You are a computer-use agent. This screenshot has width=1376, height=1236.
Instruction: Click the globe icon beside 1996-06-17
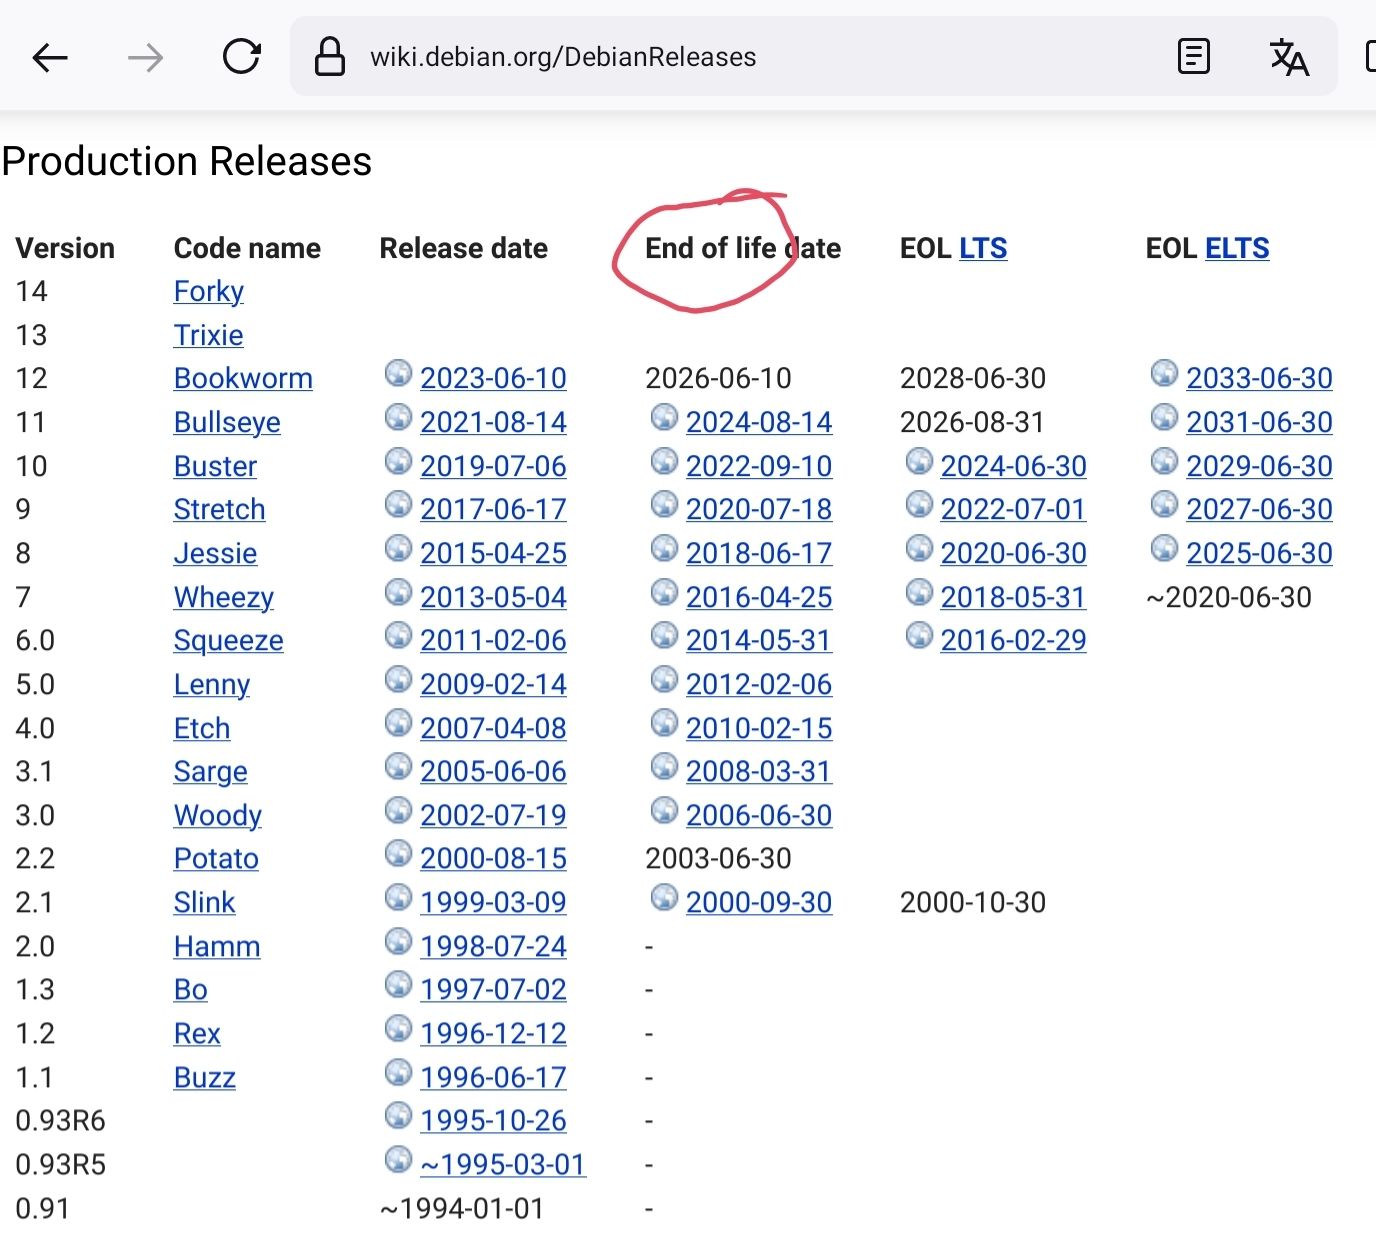398,1072
